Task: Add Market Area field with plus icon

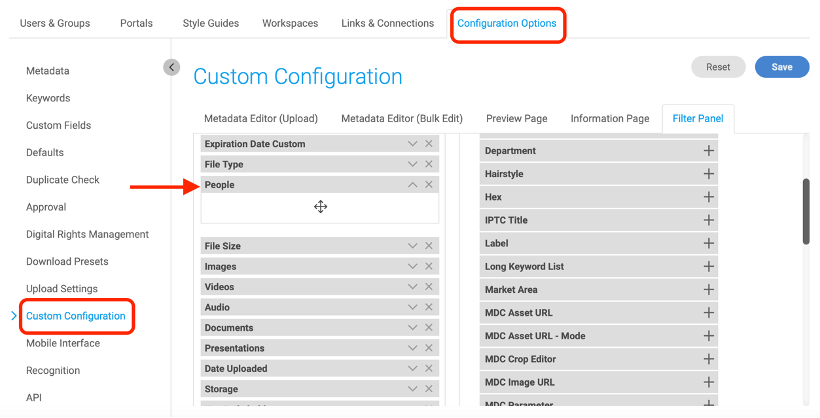Action: coord(709,289)
